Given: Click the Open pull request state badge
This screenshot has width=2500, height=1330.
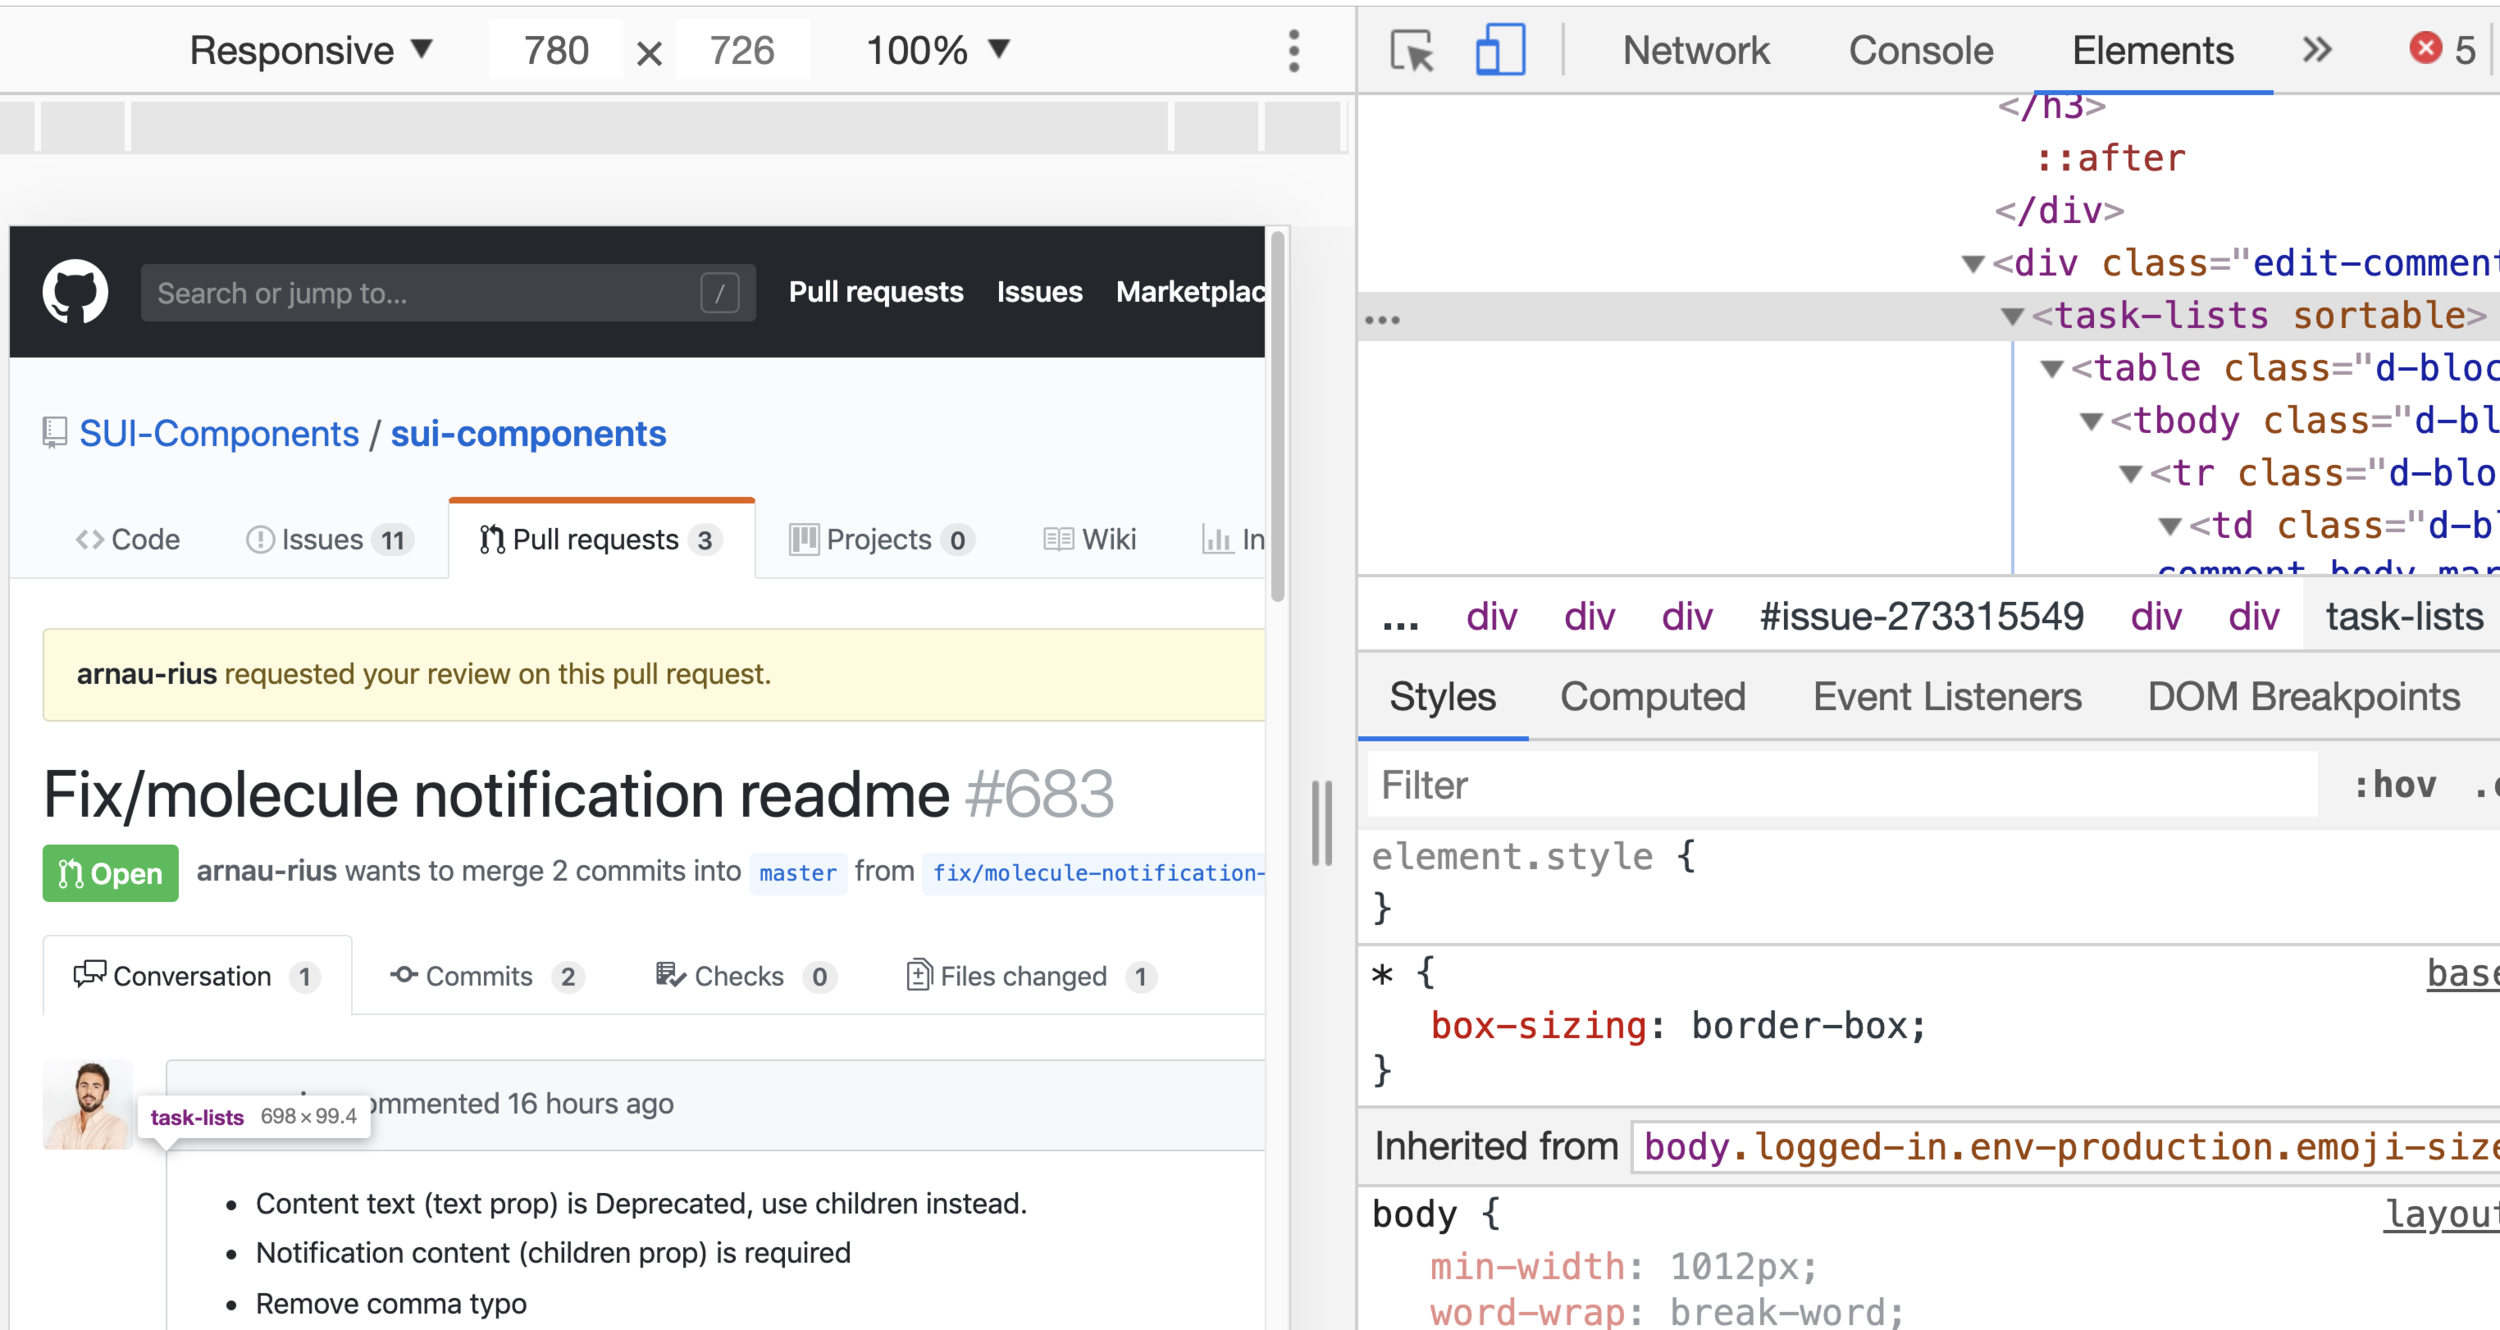Looking at the screenshot, I should point(110,873).
